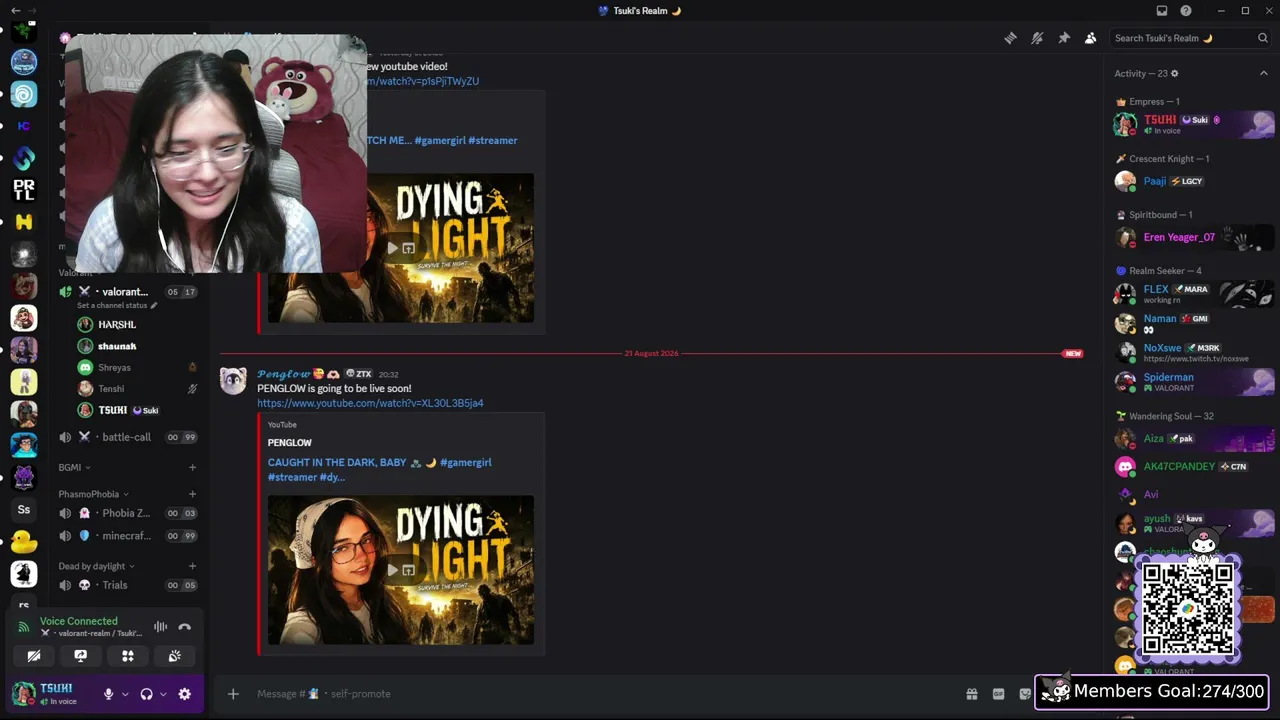Join the Trials voice channel
Viewport: 1280px width, 720px height.
point(128,585)
